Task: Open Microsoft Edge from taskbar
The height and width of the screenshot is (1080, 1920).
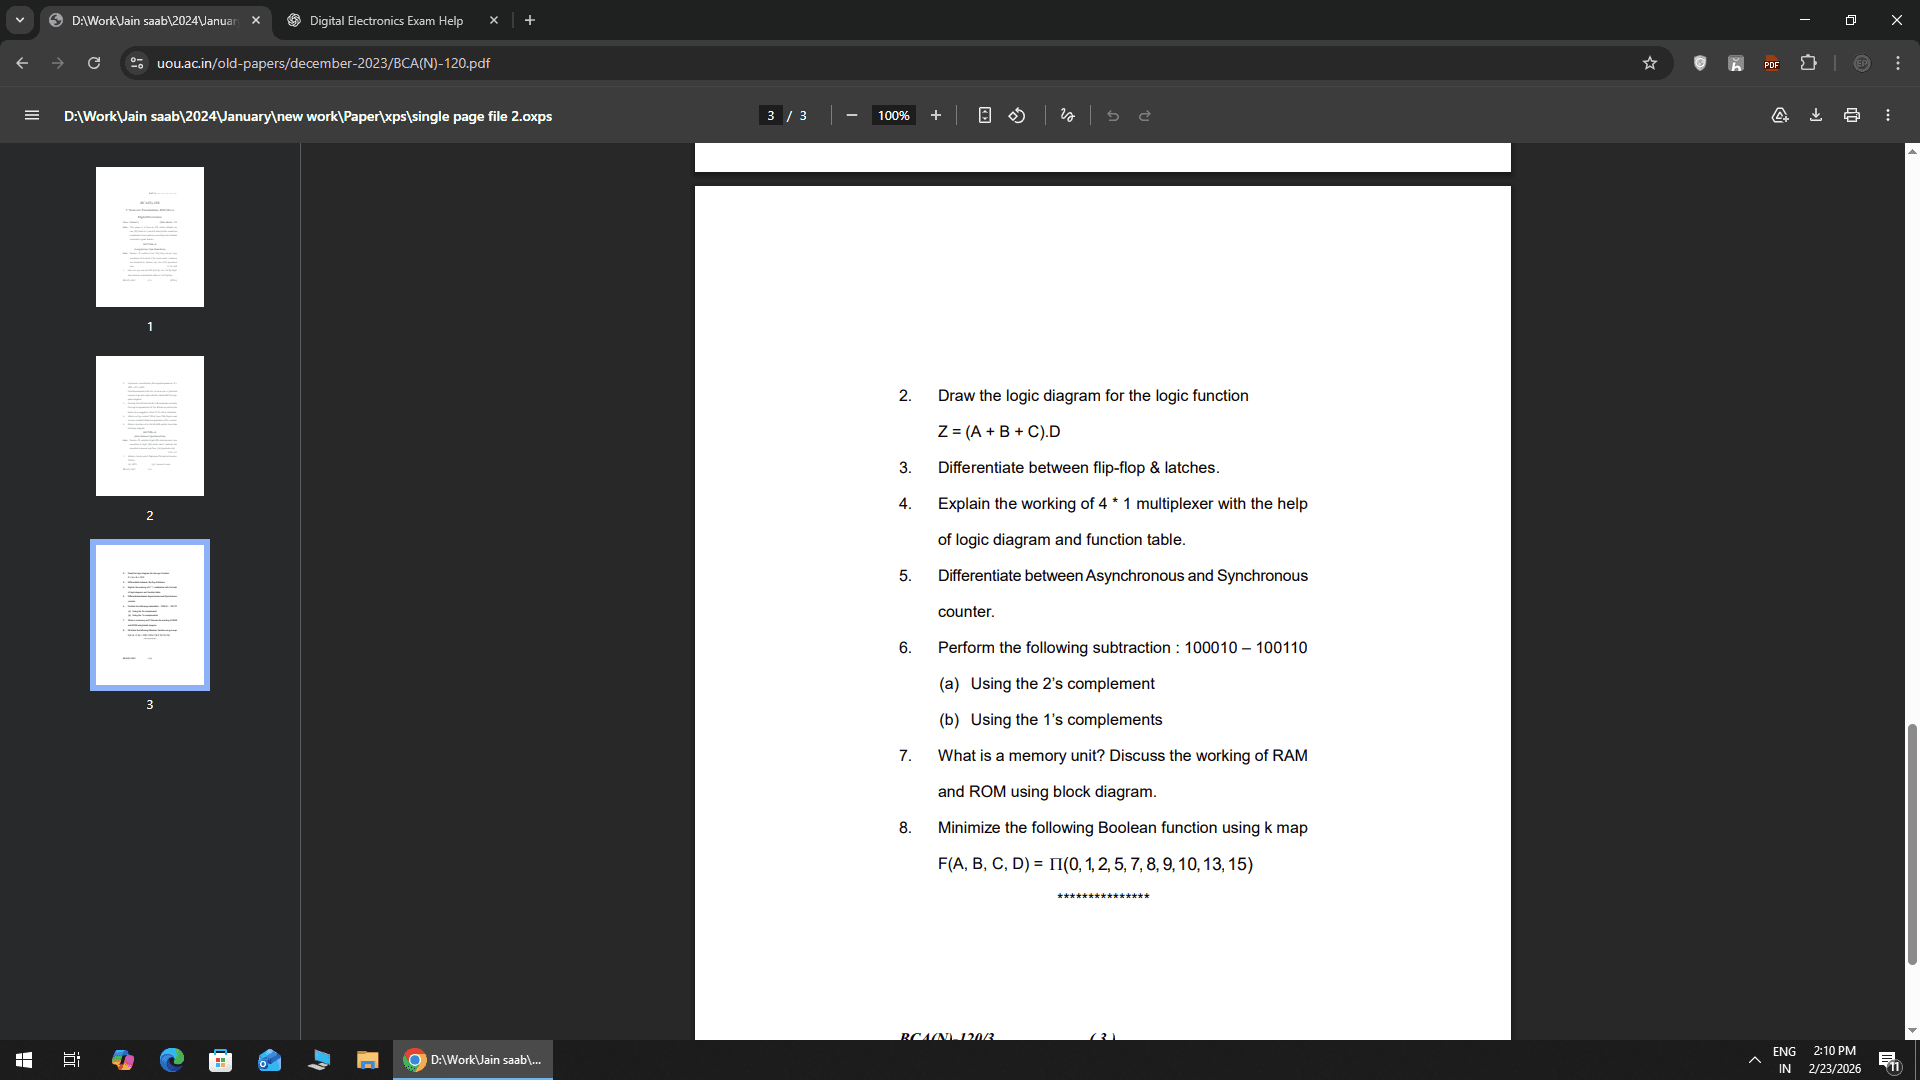Action: (x=172, y=1060)
